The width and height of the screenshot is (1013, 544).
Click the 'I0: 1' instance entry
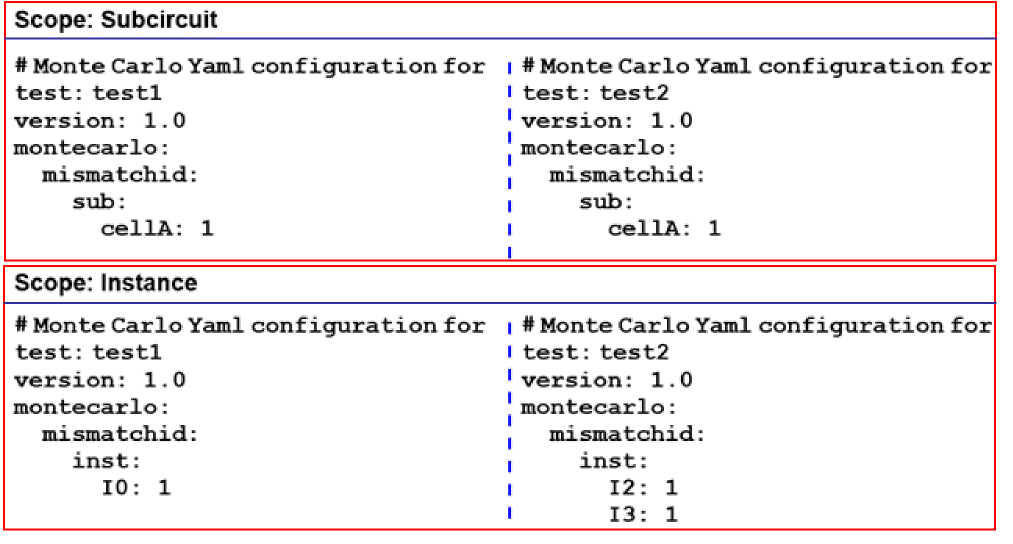tap(136, 488)
